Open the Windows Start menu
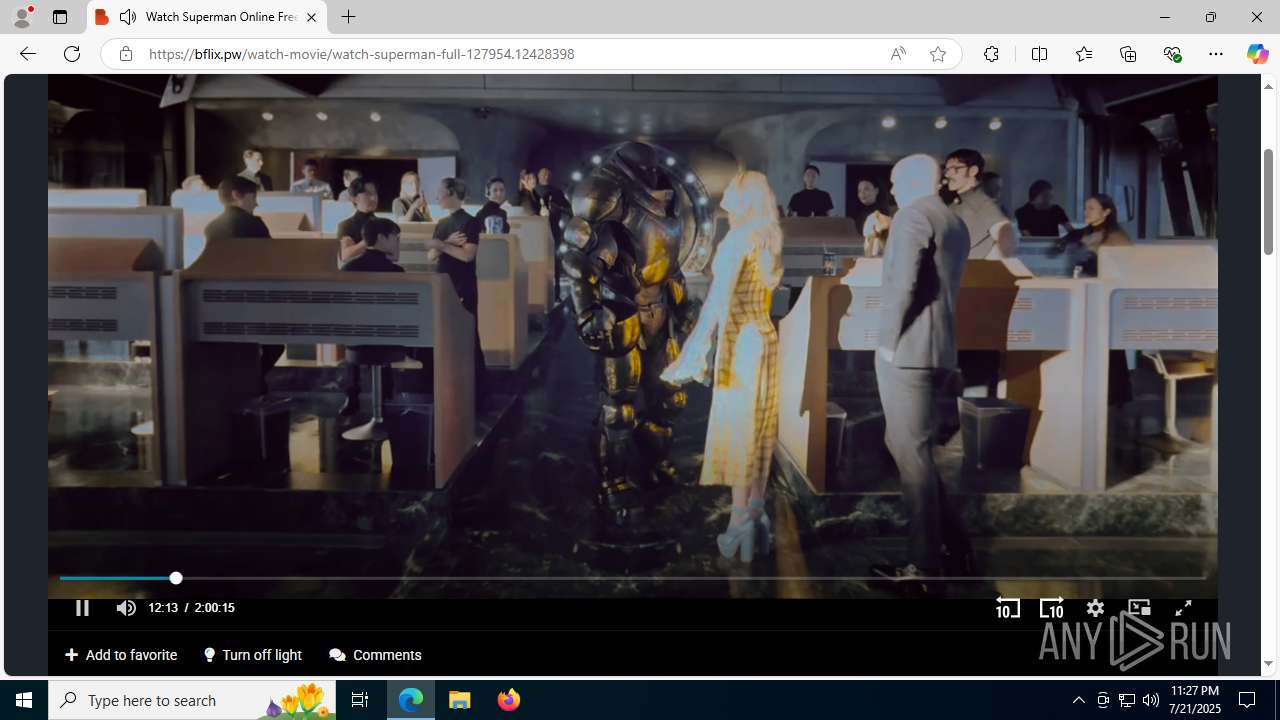 [x=24, y=700]
